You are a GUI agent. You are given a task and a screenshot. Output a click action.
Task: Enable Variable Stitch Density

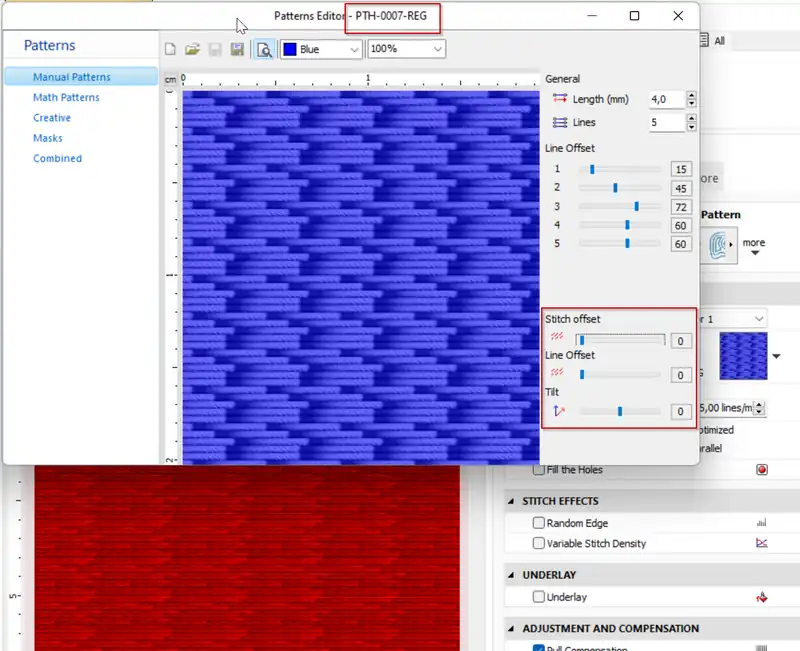point(538,543)
